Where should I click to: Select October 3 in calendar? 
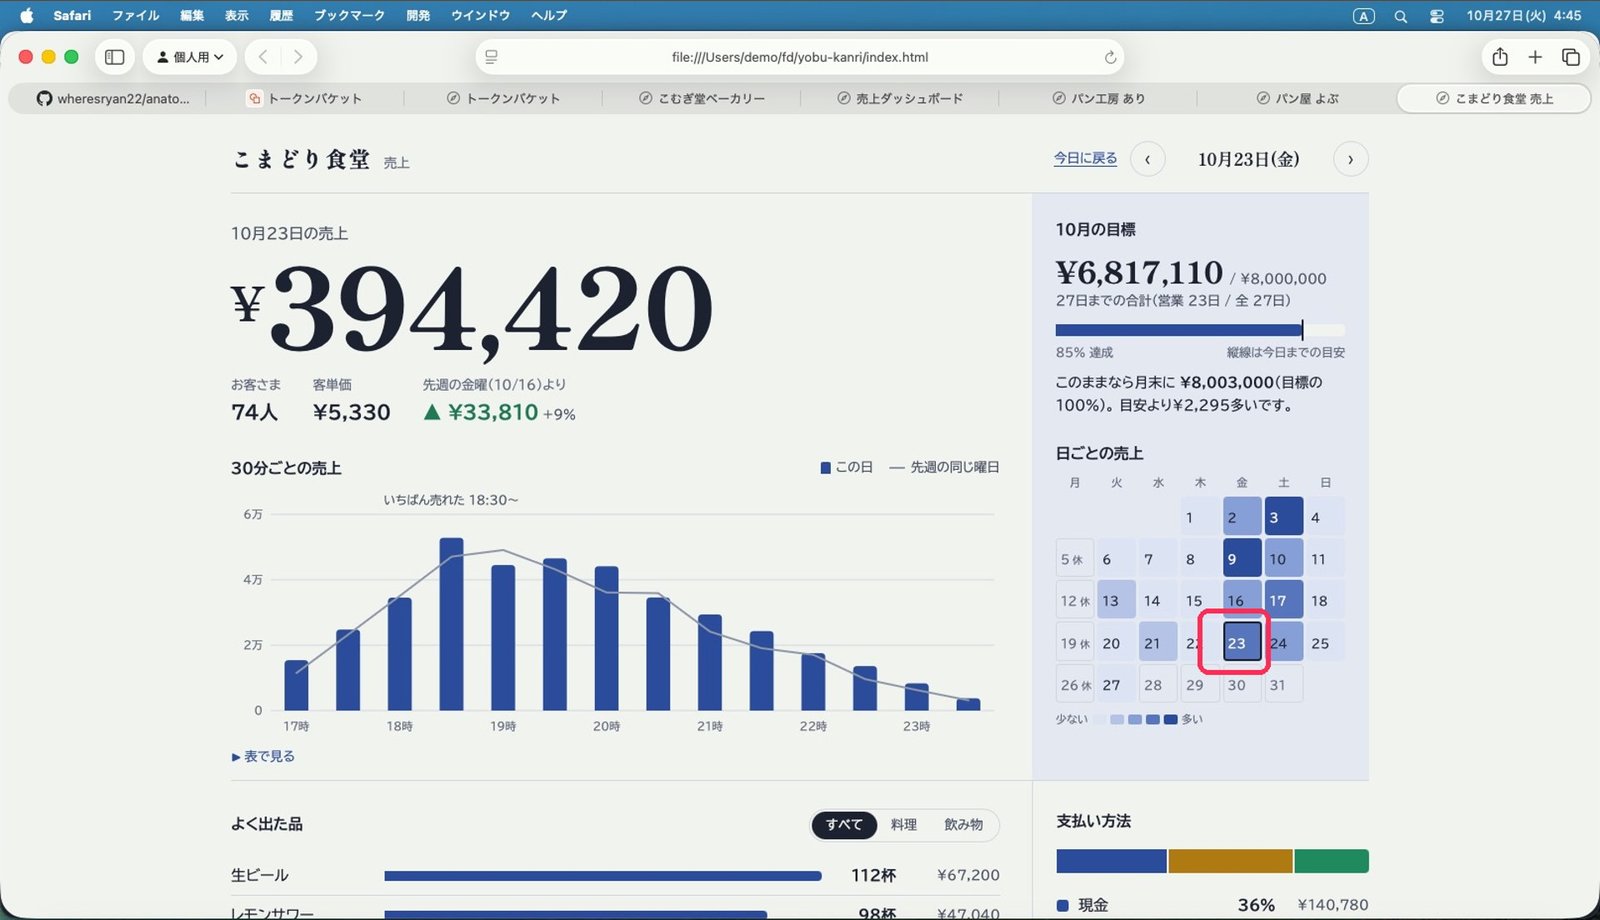coord(1284,516)
